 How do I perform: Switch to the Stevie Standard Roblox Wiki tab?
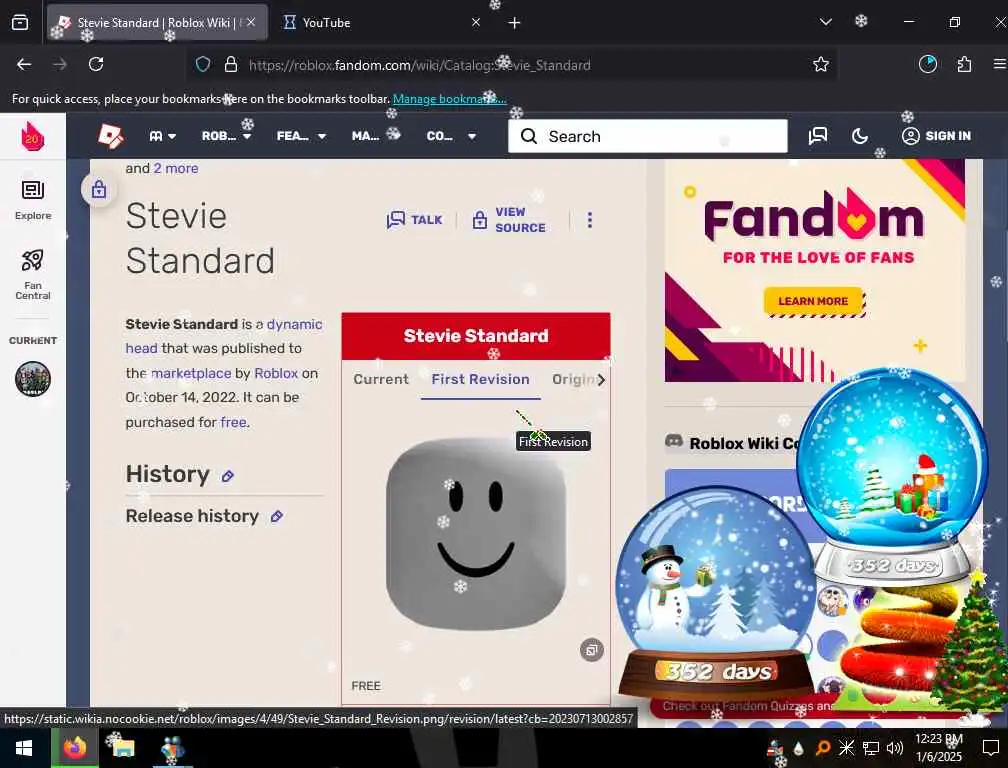click(158, 22)
